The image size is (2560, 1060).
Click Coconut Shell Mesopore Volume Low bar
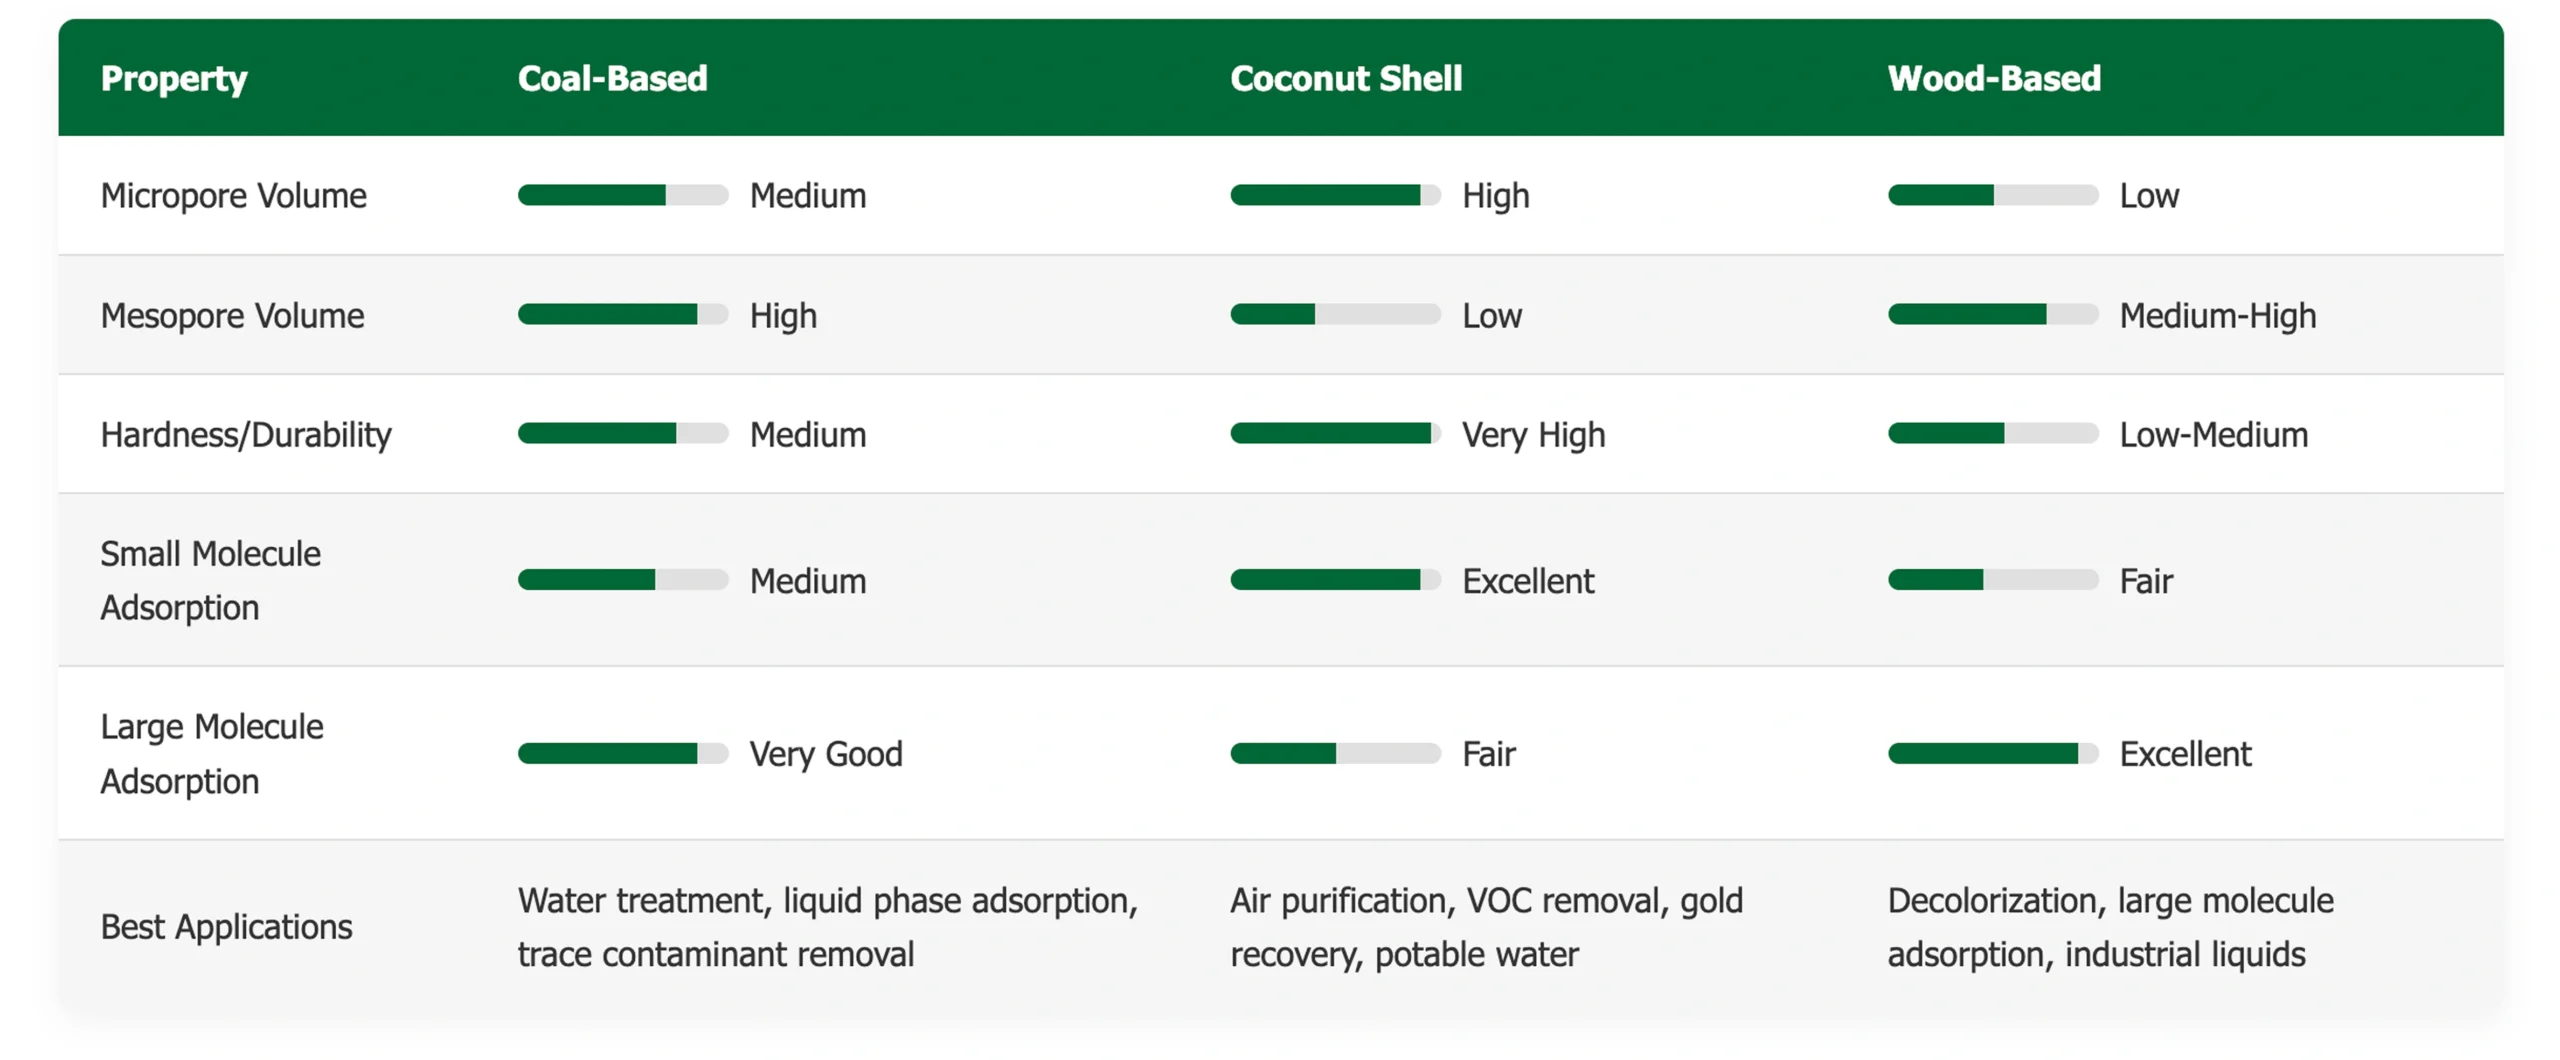coord(1334,315)
